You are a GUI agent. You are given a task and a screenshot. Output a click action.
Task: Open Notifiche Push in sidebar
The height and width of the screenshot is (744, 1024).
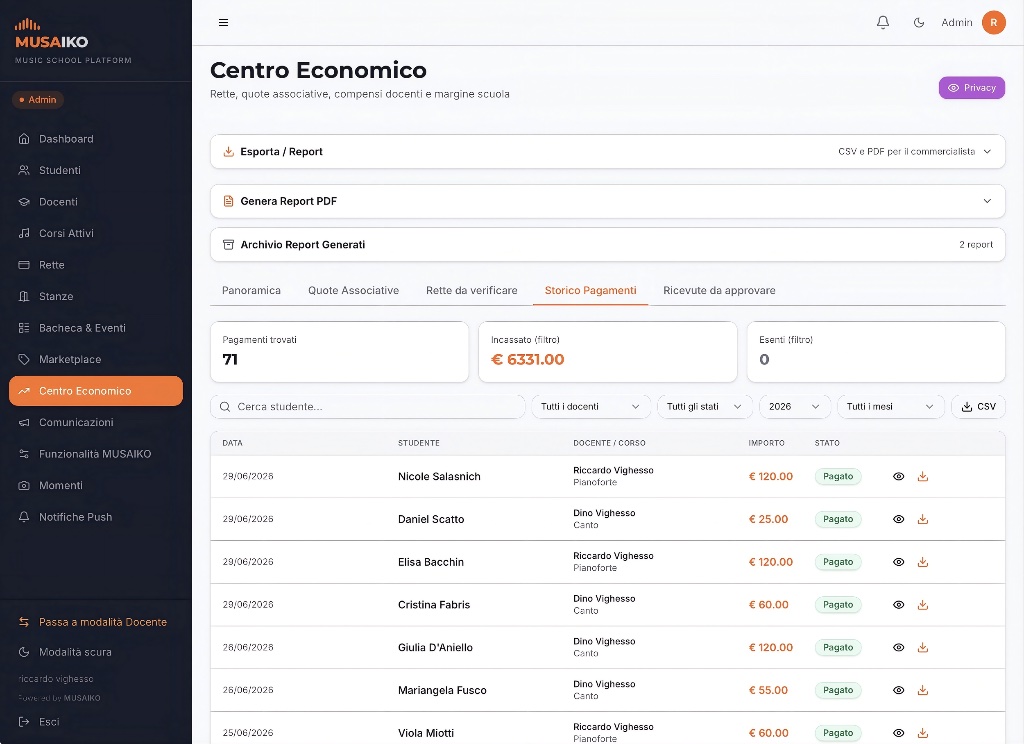click(x=96, y=517)
